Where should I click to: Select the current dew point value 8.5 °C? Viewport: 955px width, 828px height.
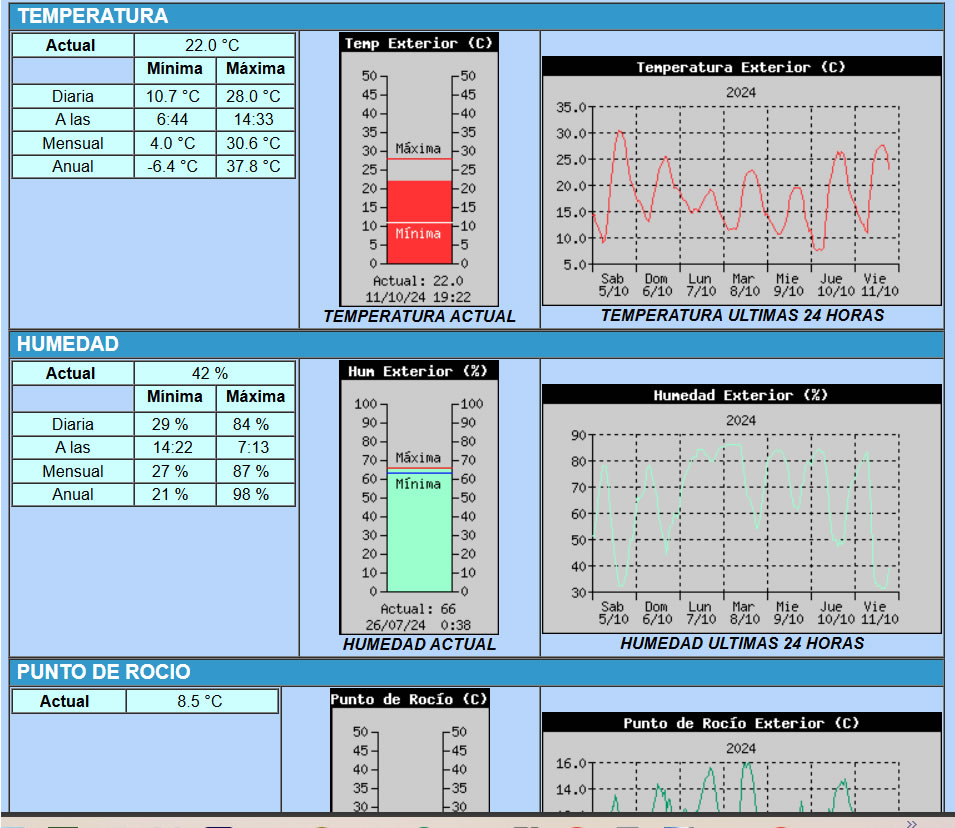point(200,701)
